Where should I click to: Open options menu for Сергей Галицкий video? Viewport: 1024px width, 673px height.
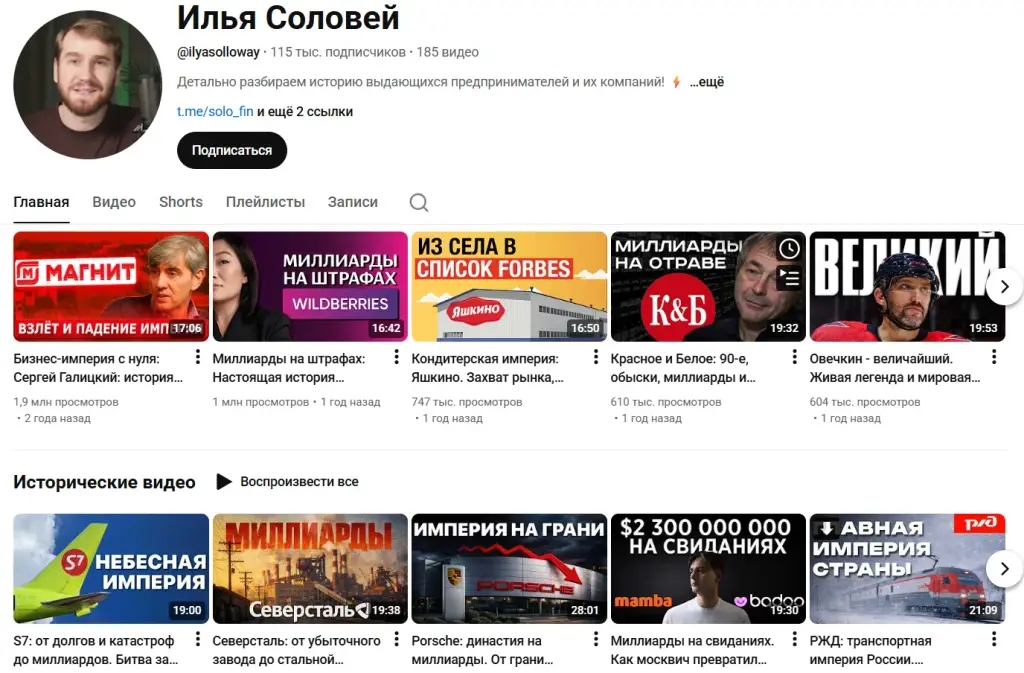pos(197,356)
